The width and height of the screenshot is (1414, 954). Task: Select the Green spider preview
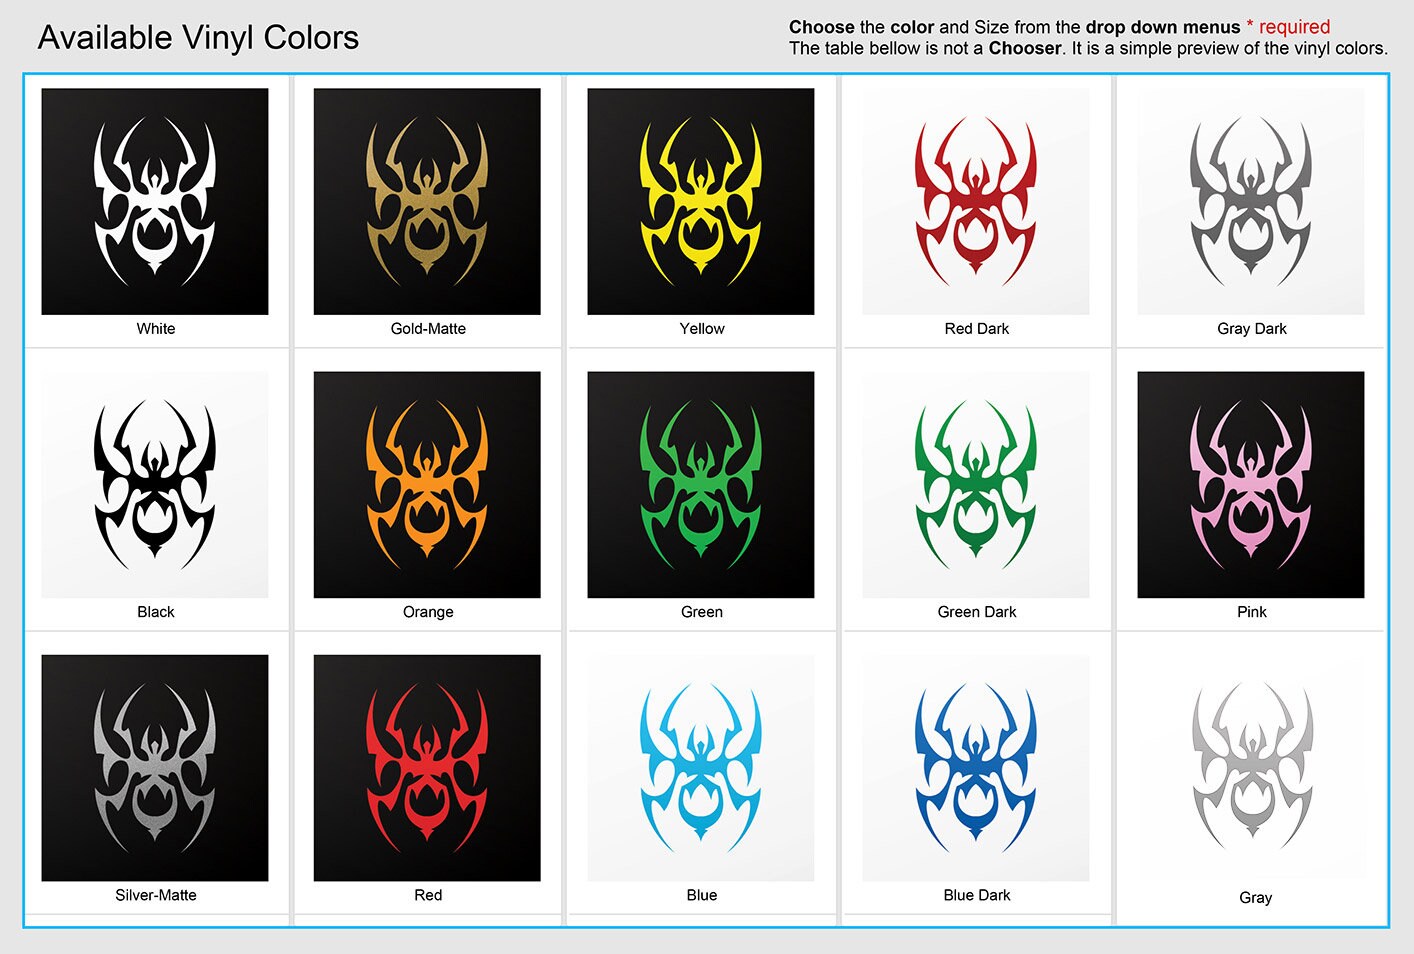tap(701, 485)
